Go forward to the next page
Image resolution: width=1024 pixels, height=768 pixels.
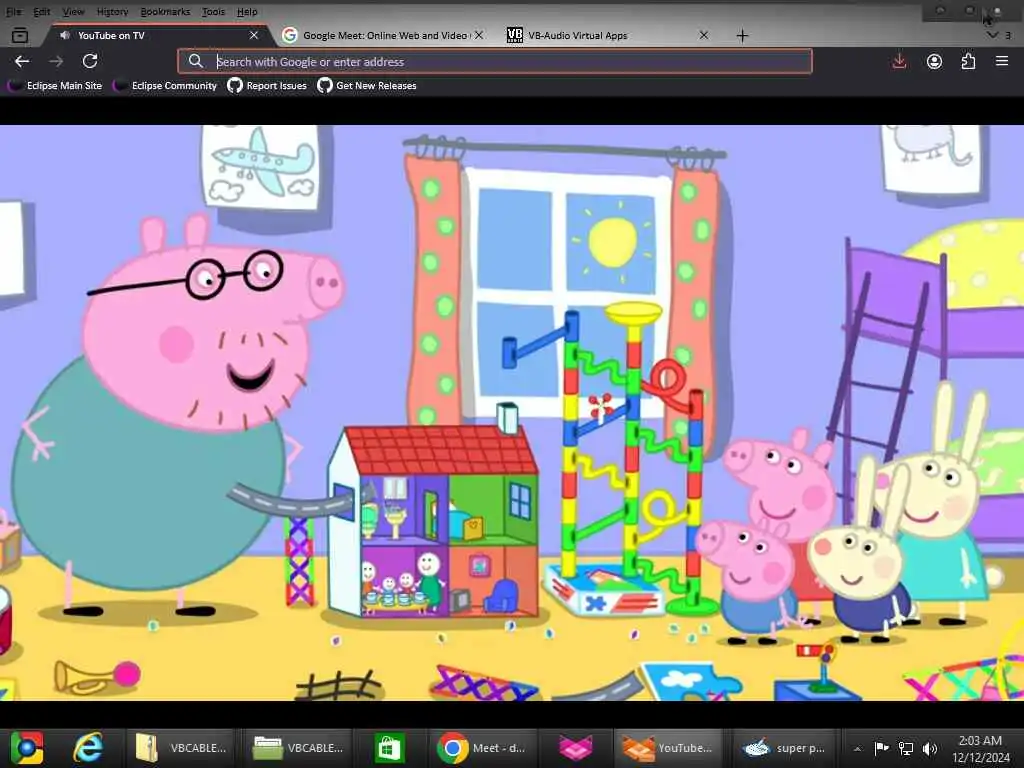(56, 61)
